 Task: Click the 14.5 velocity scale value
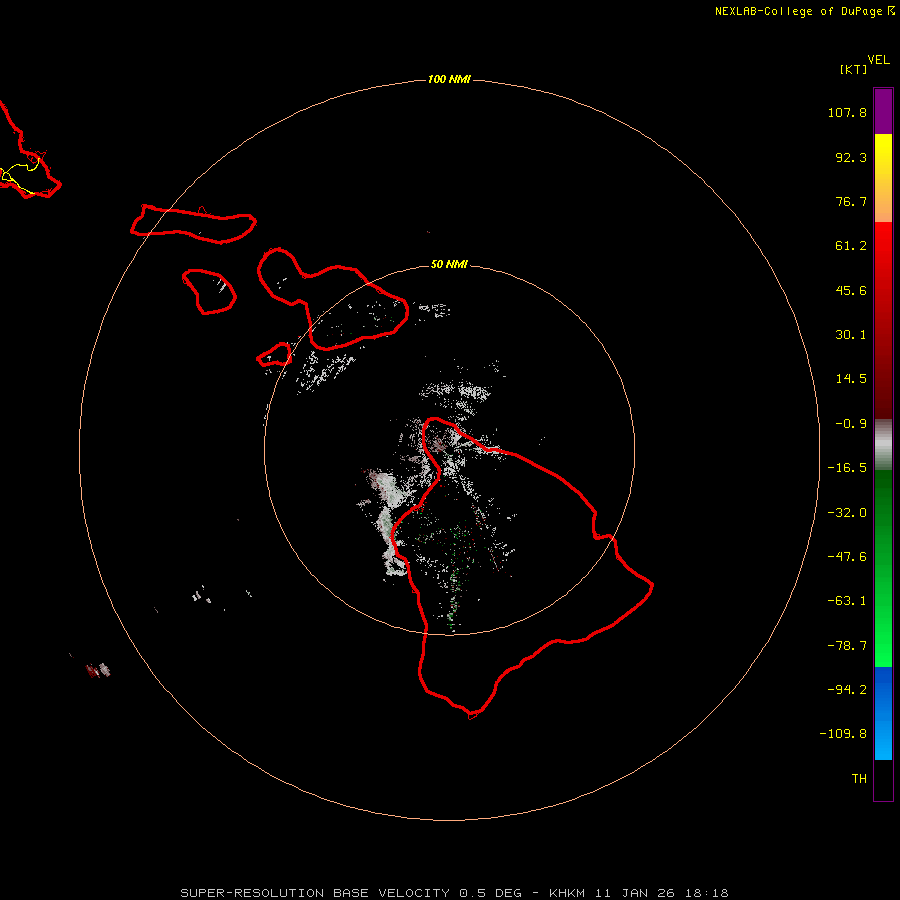point(851,379)
